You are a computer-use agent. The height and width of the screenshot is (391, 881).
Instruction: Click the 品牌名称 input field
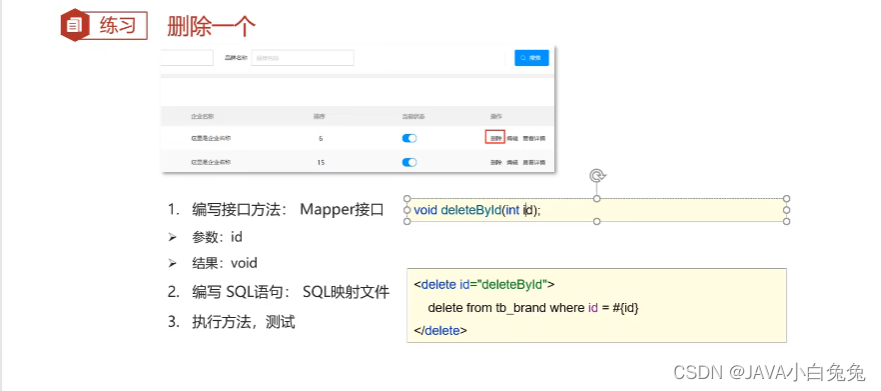pos(302,58)
